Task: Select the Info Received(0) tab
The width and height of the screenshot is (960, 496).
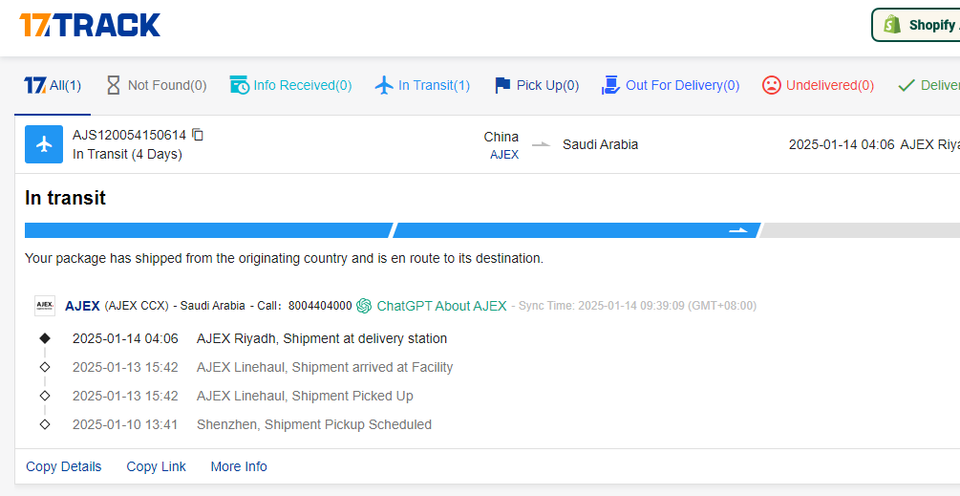Action: (x=291, y=85)
